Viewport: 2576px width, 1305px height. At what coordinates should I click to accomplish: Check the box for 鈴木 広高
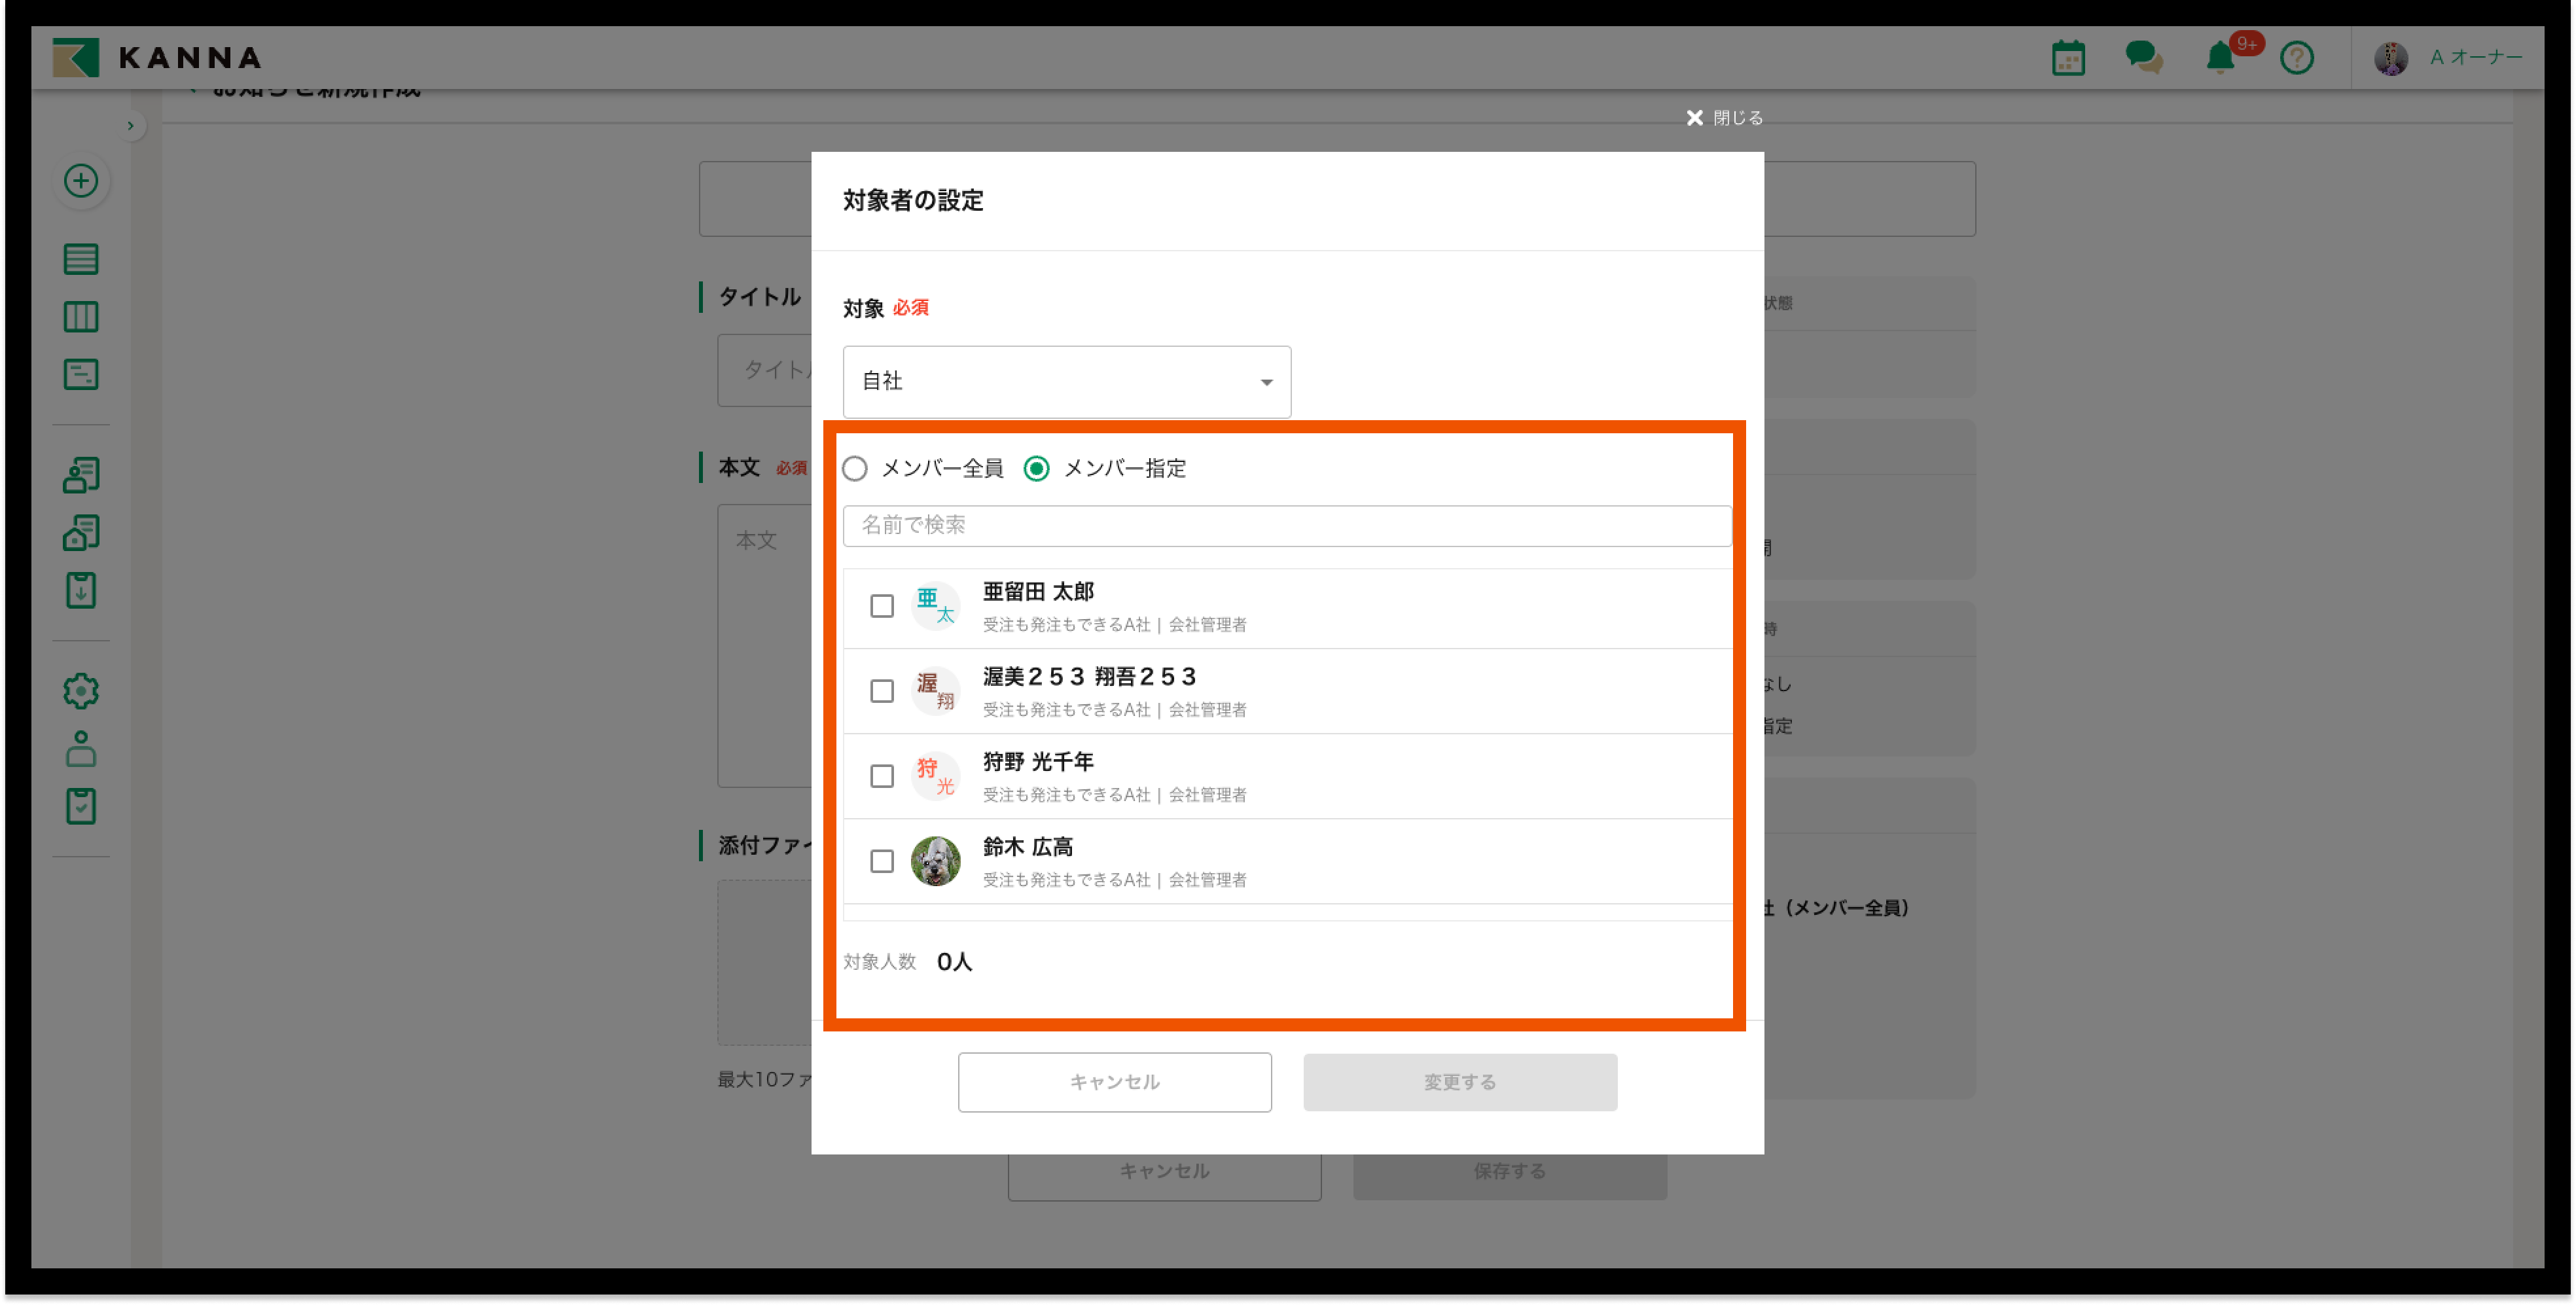click(x=881, y=861)
